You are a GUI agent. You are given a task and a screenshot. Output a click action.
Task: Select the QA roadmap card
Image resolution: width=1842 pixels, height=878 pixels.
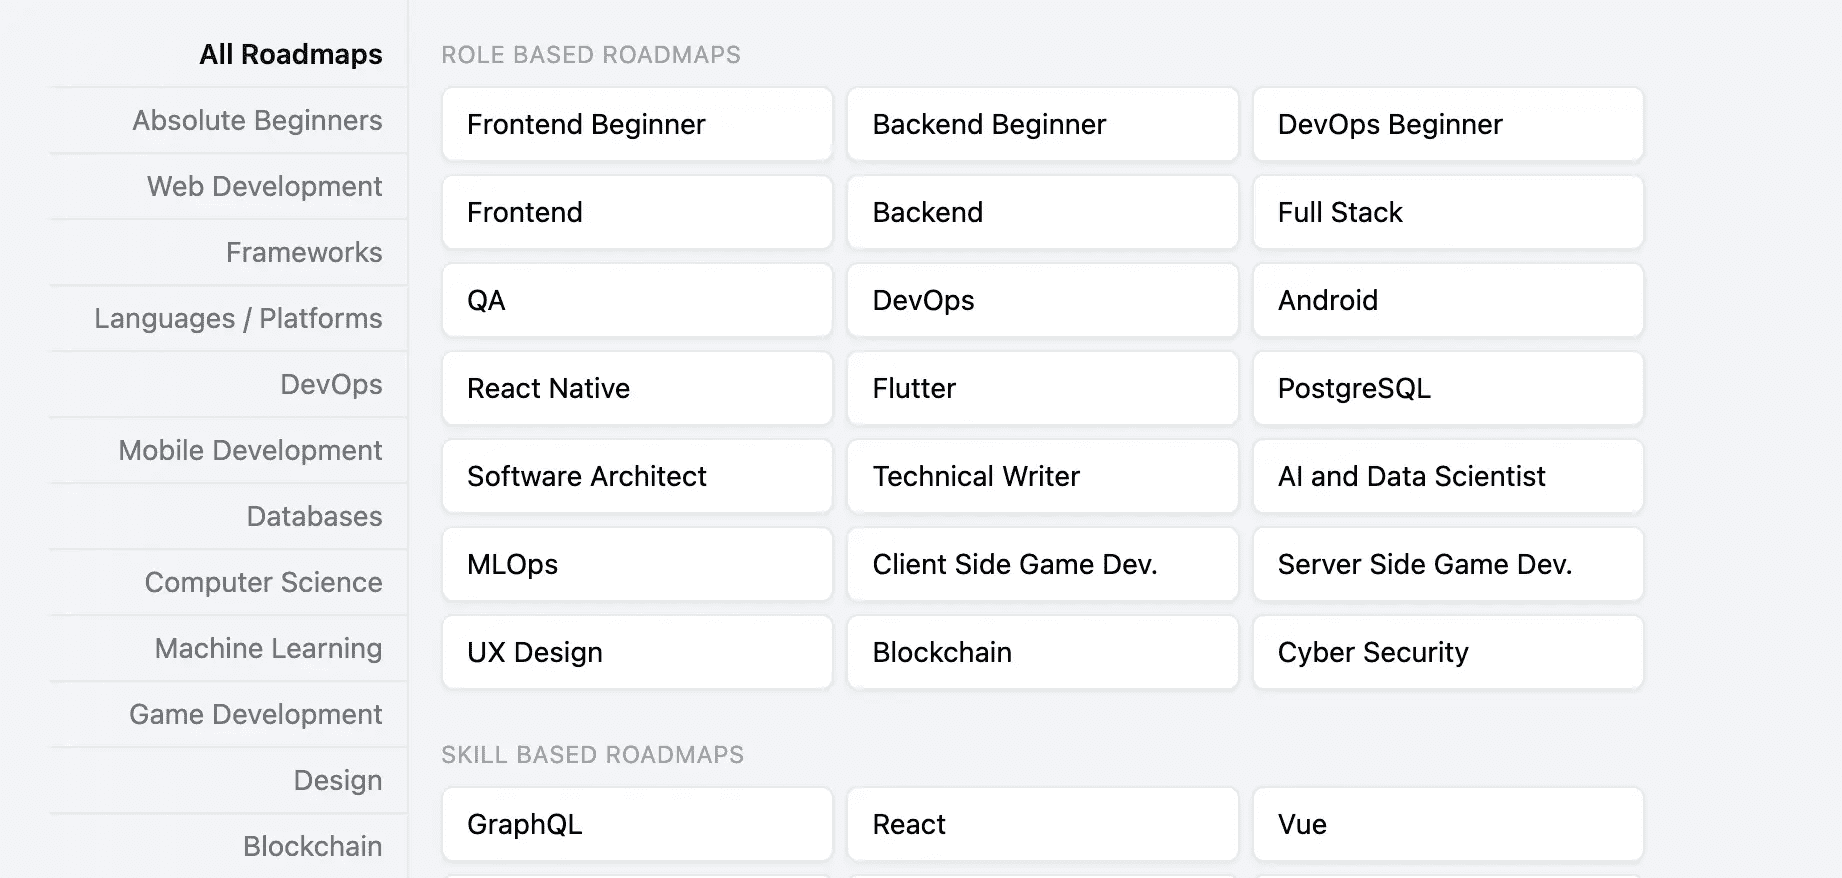[637, 300]
